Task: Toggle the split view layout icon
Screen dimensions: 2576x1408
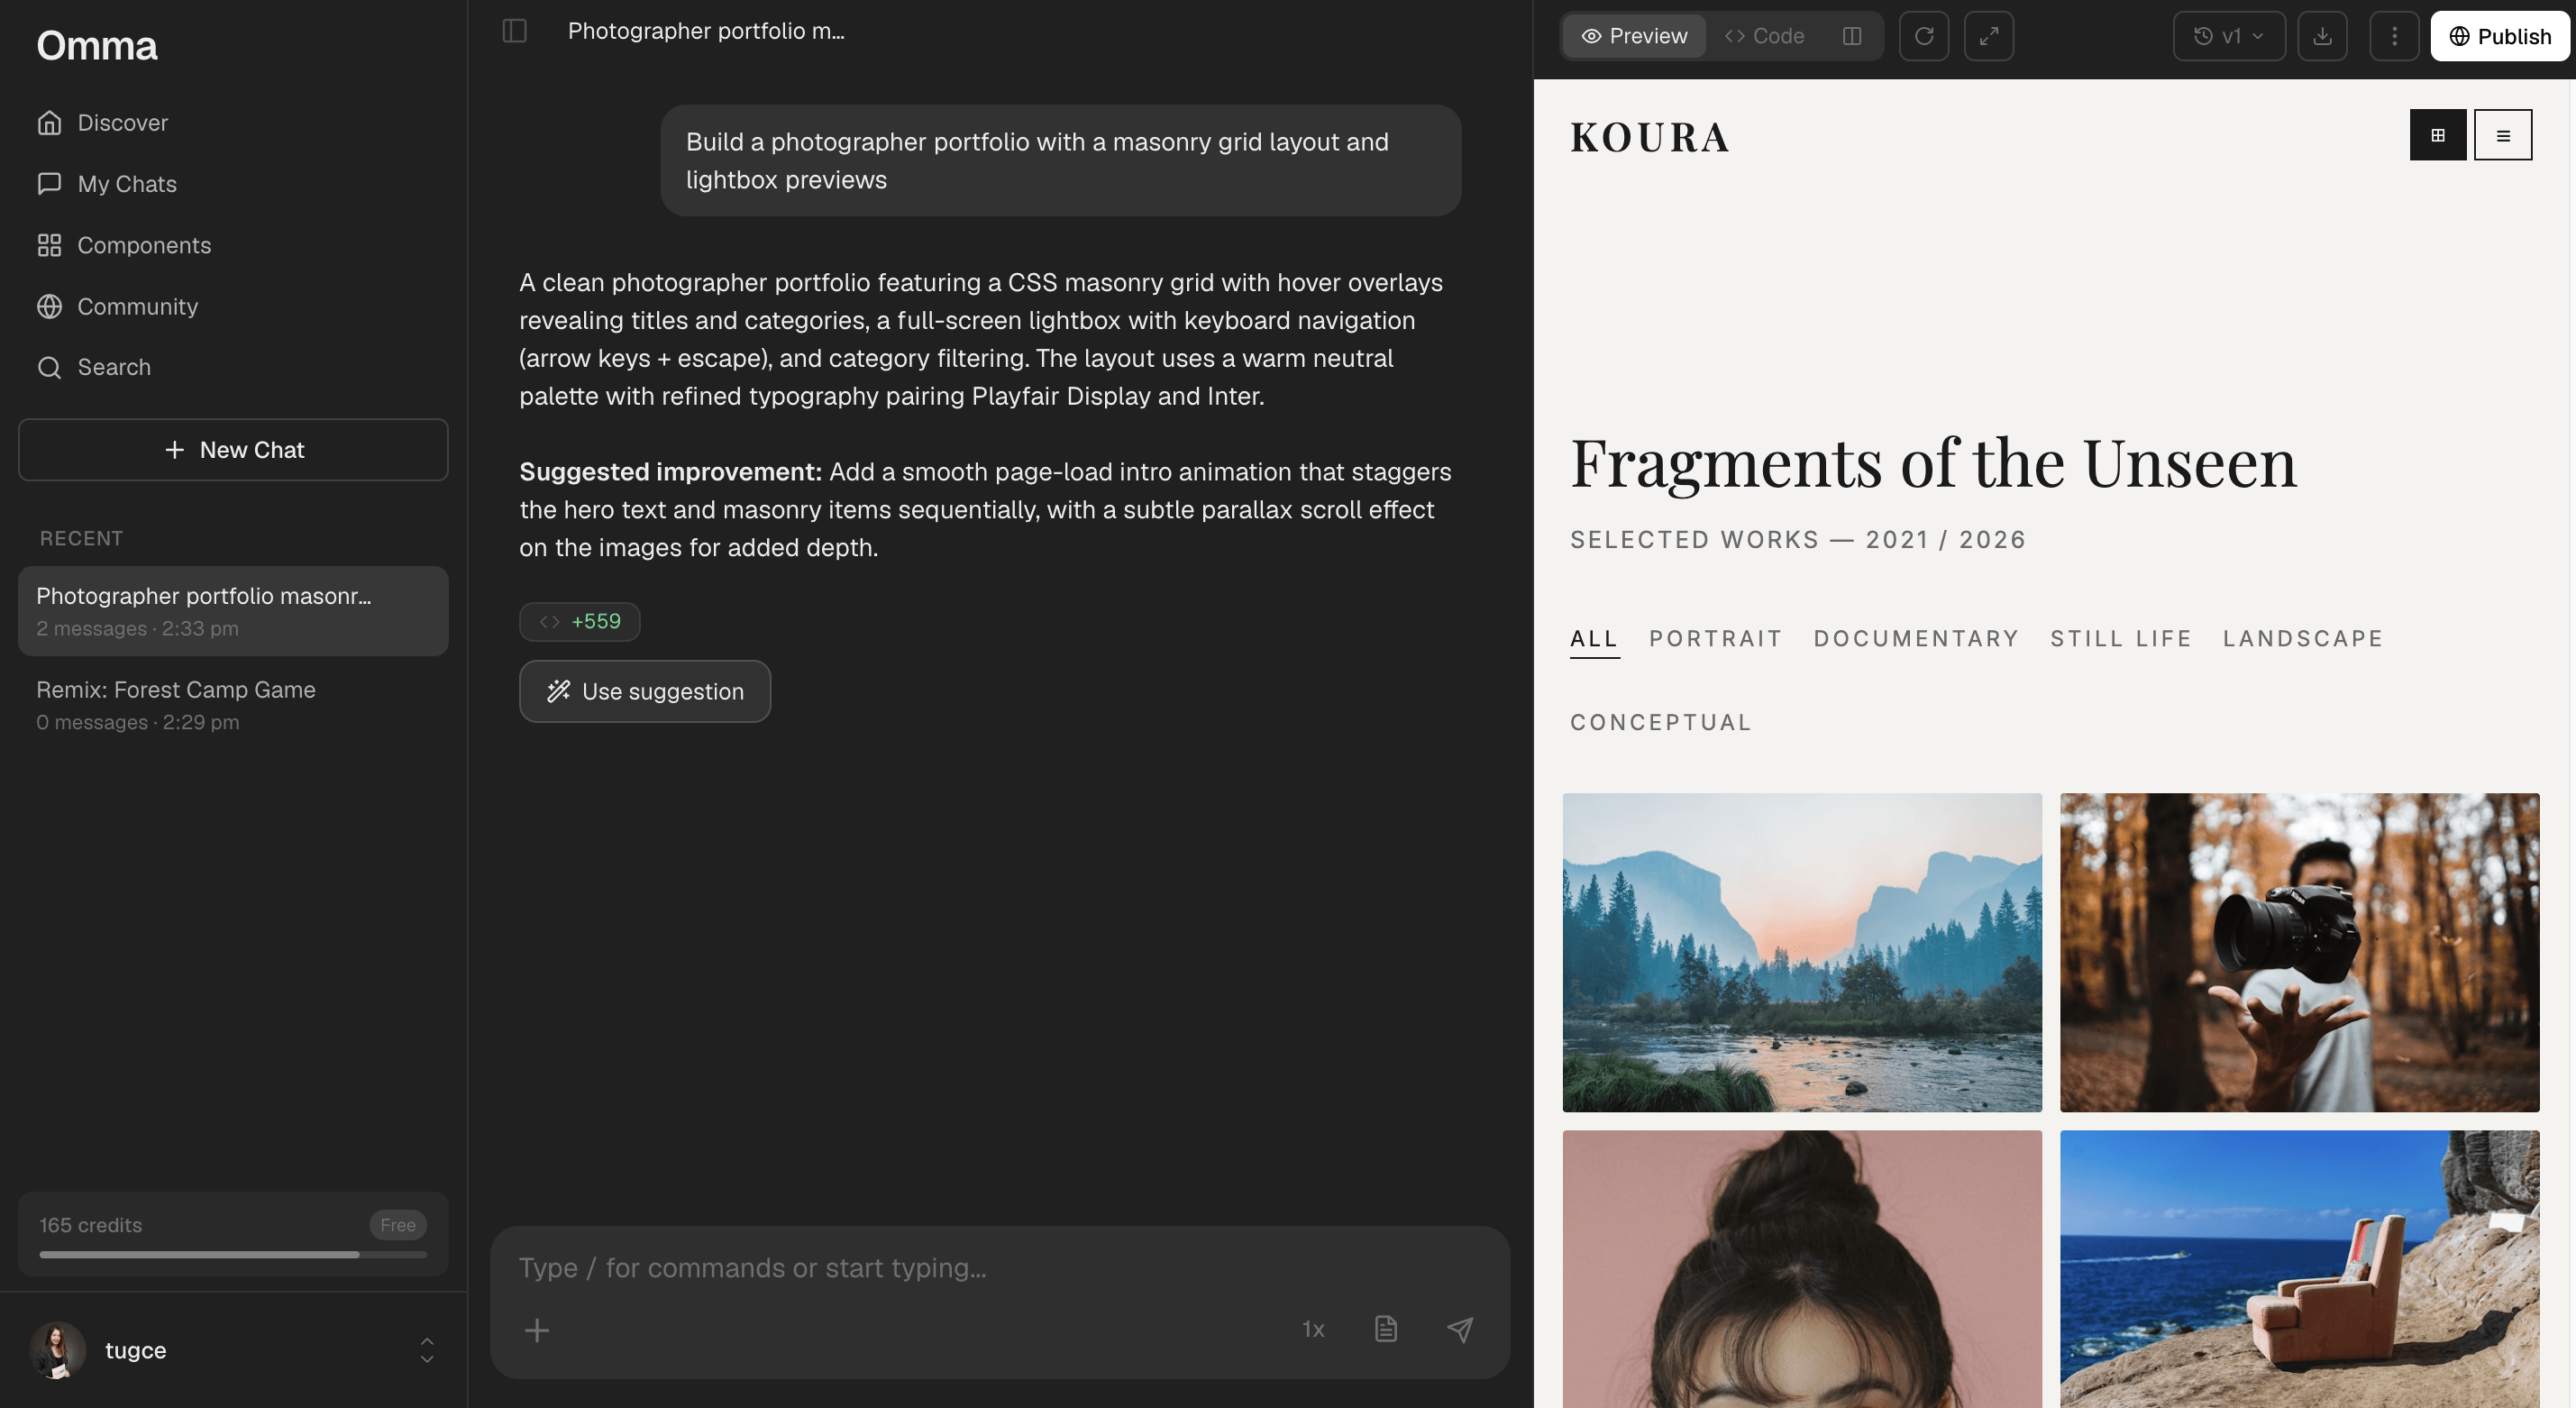Action: [1851, 36]
